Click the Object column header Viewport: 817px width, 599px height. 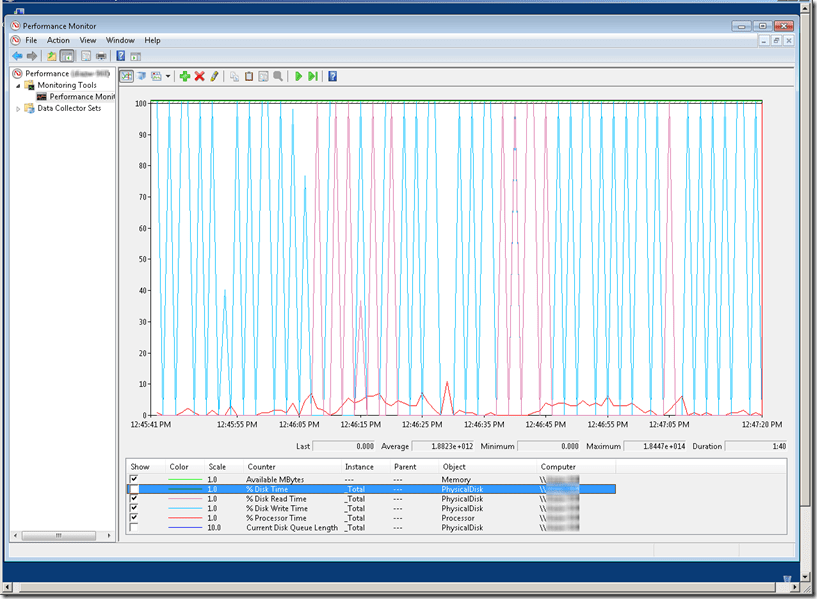(454, 467)
